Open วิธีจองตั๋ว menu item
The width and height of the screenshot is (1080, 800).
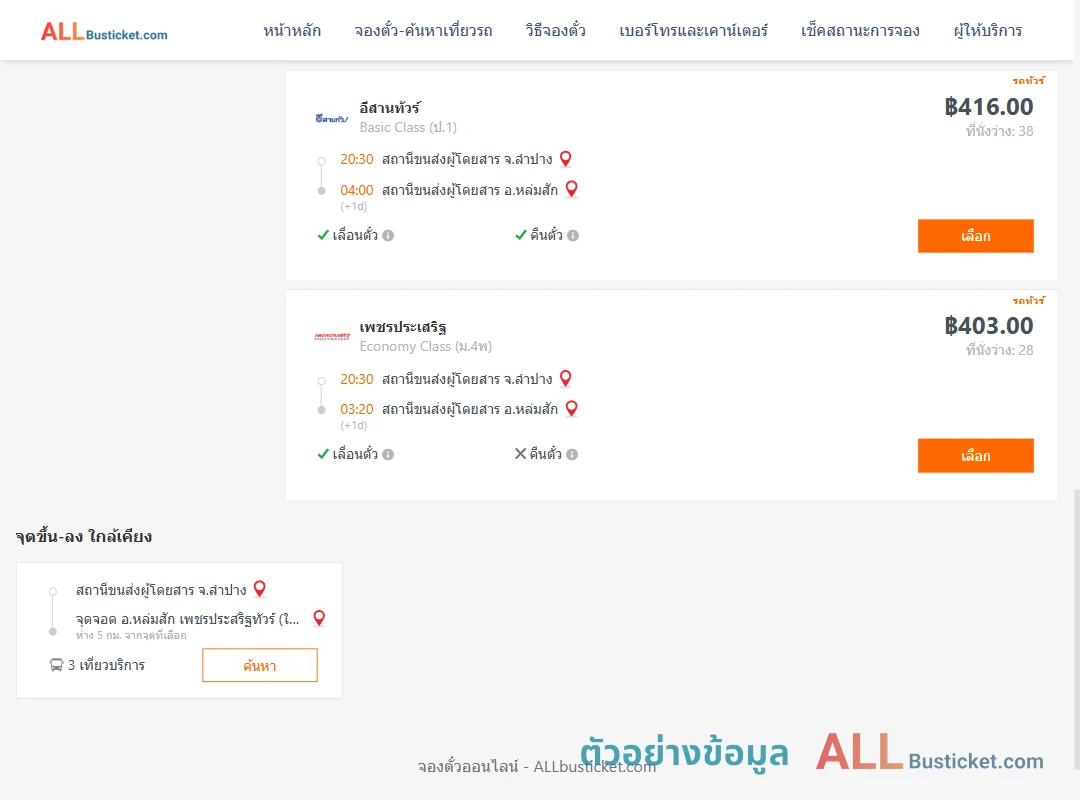(x=555, y=30)
